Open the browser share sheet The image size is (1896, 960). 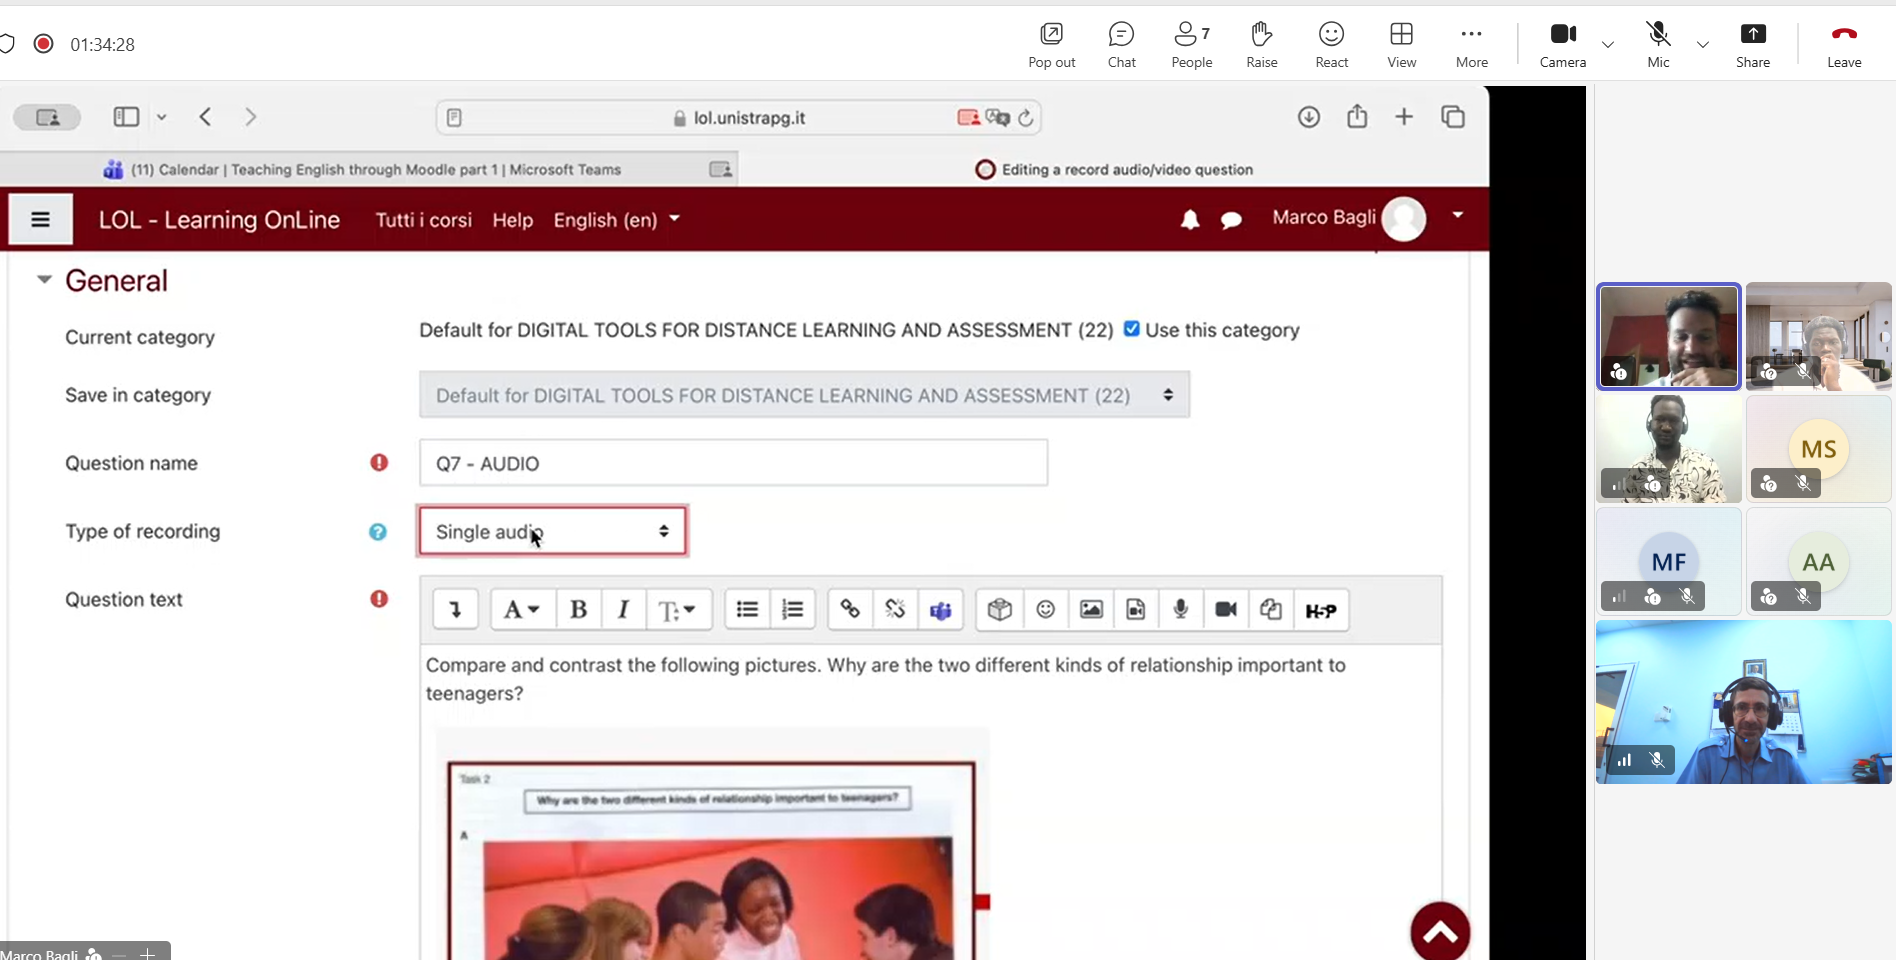[1356, 116]
